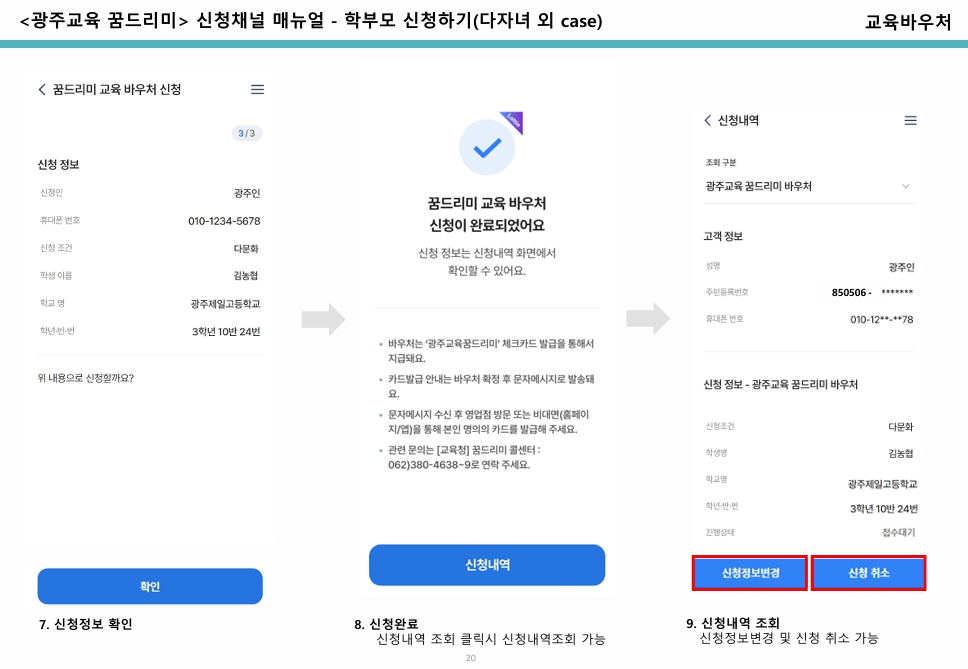This screenshot has width=968, height=669.
Task: Click the 신청정보변경 button
Action: pyautogui.click(x=750, y=573)
